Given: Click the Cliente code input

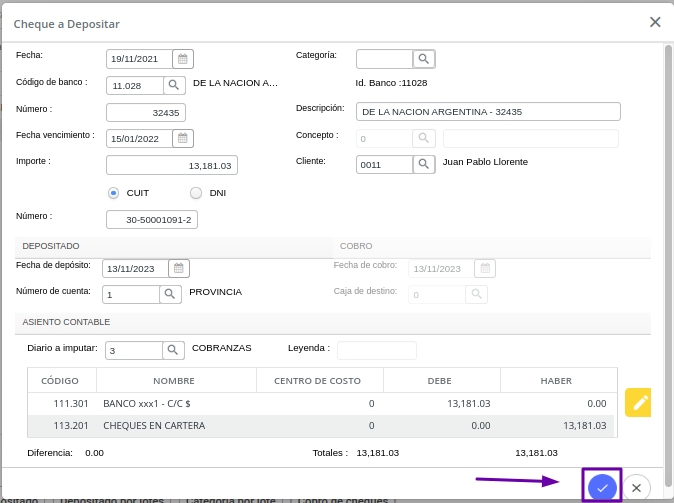Looking at the screenshot, I should 385,164.
